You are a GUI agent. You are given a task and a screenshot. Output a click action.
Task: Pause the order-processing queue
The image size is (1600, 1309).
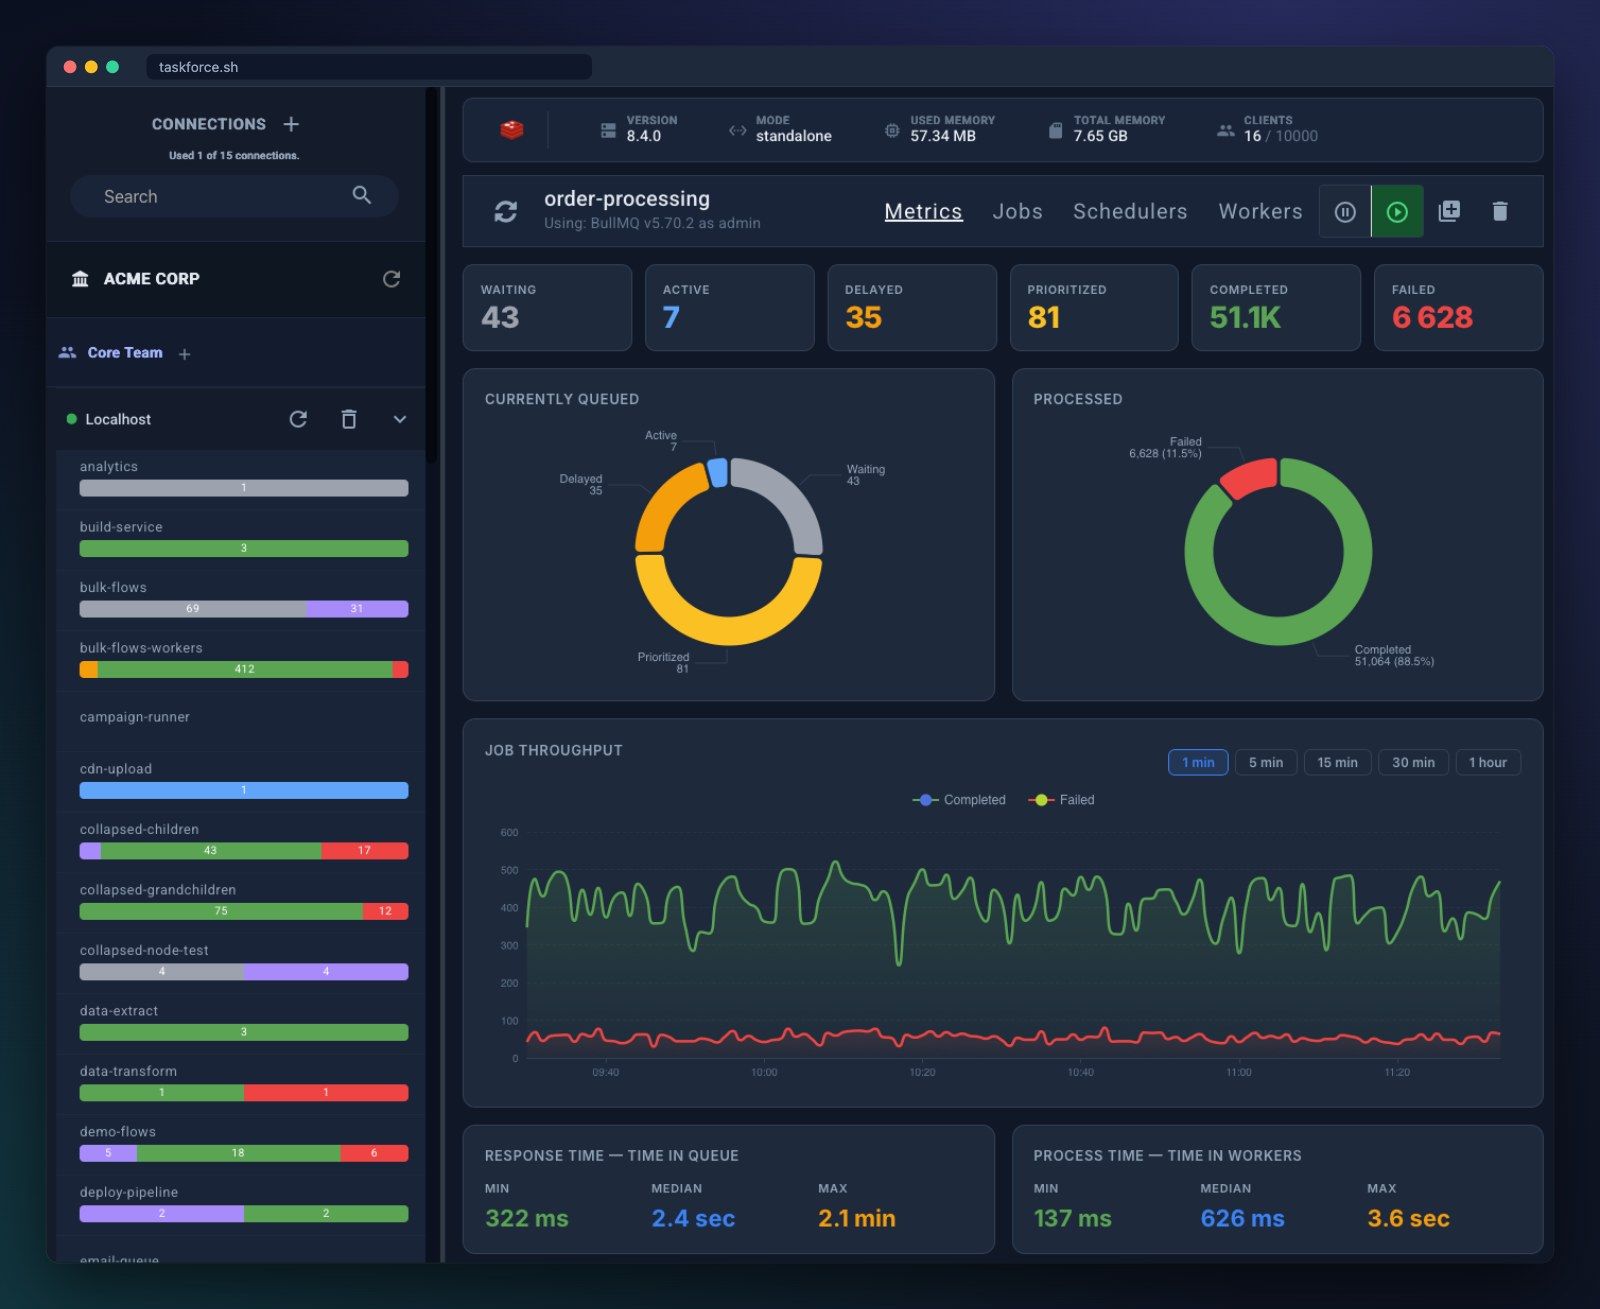1345,212
